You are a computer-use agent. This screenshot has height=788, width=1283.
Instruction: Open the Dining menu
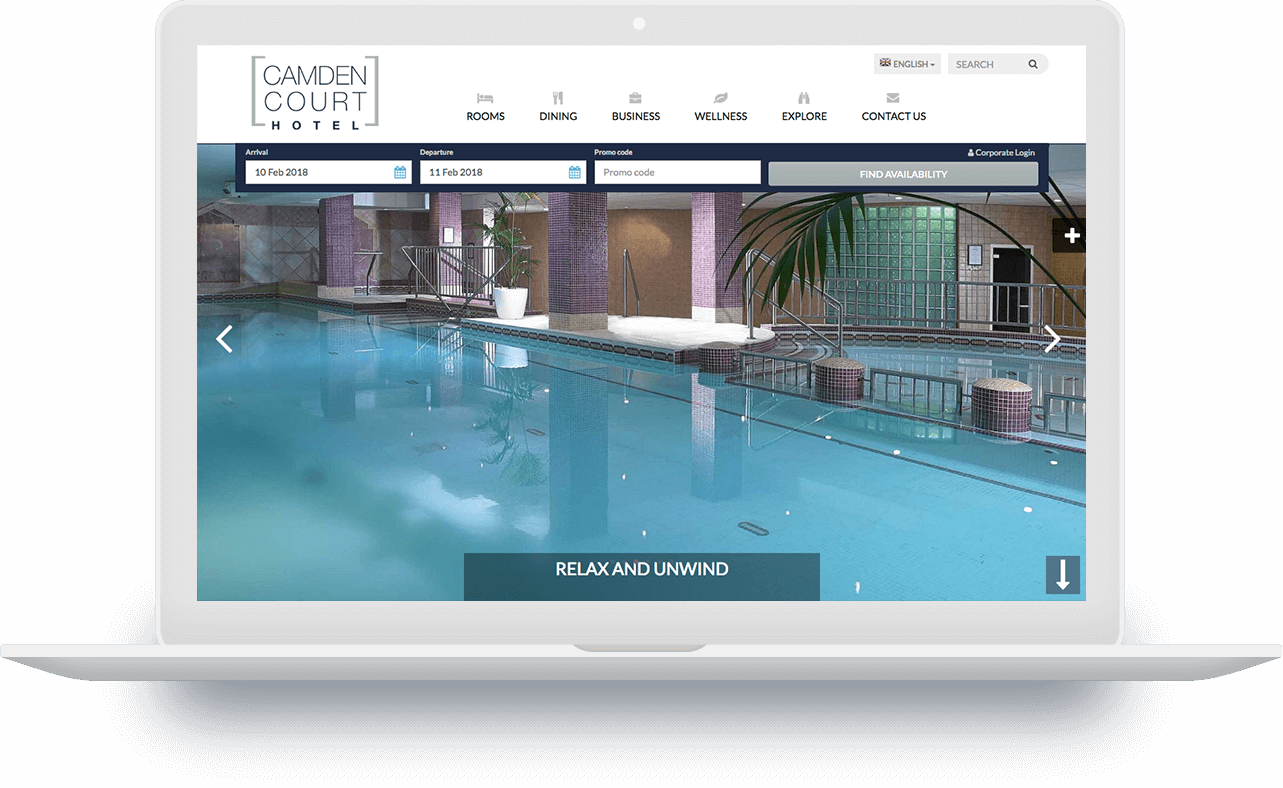(558, 116)
